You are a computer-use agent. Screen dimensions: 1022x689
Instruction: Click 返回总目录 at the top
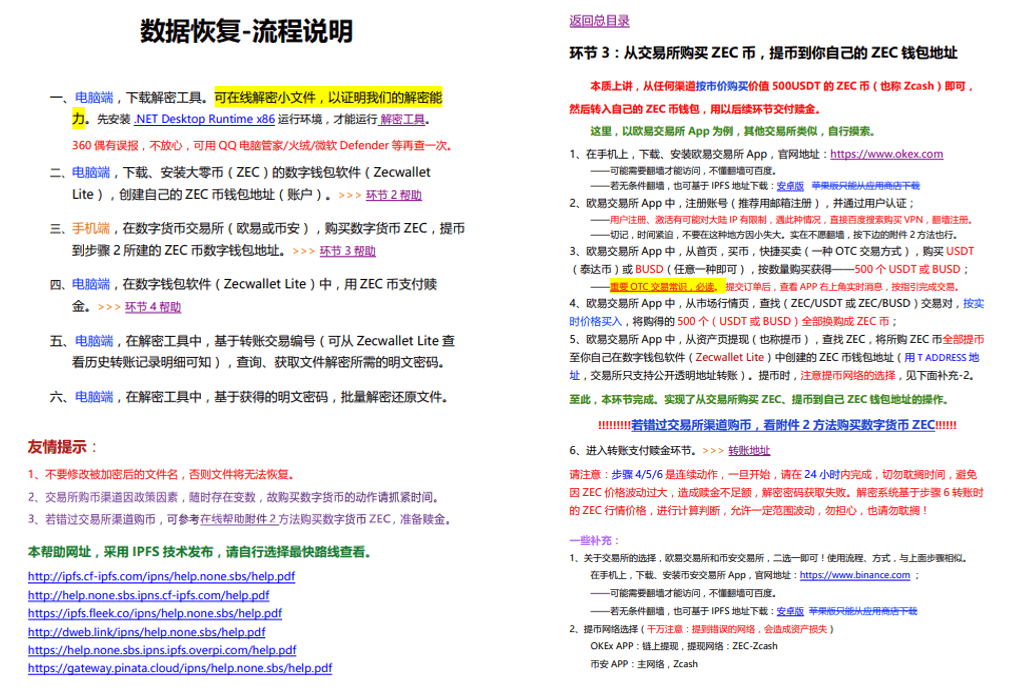[599, 21]
